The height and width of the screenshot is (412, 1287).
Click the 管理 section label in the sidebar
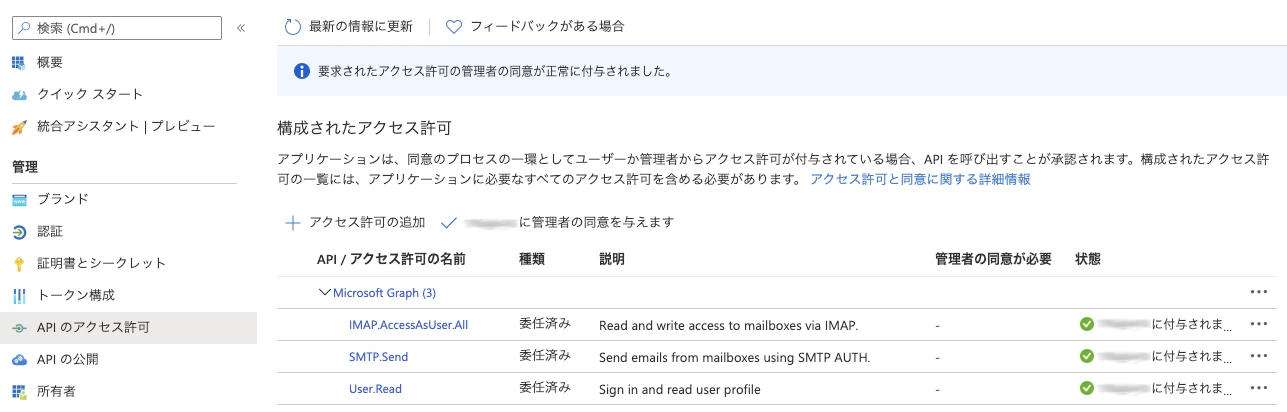point(24,167)
